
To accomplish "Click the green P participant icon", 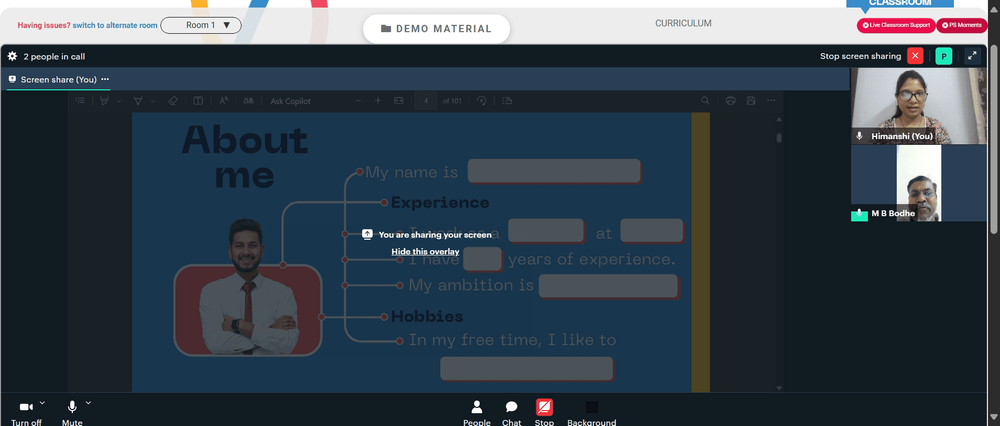I will point(943,56).
